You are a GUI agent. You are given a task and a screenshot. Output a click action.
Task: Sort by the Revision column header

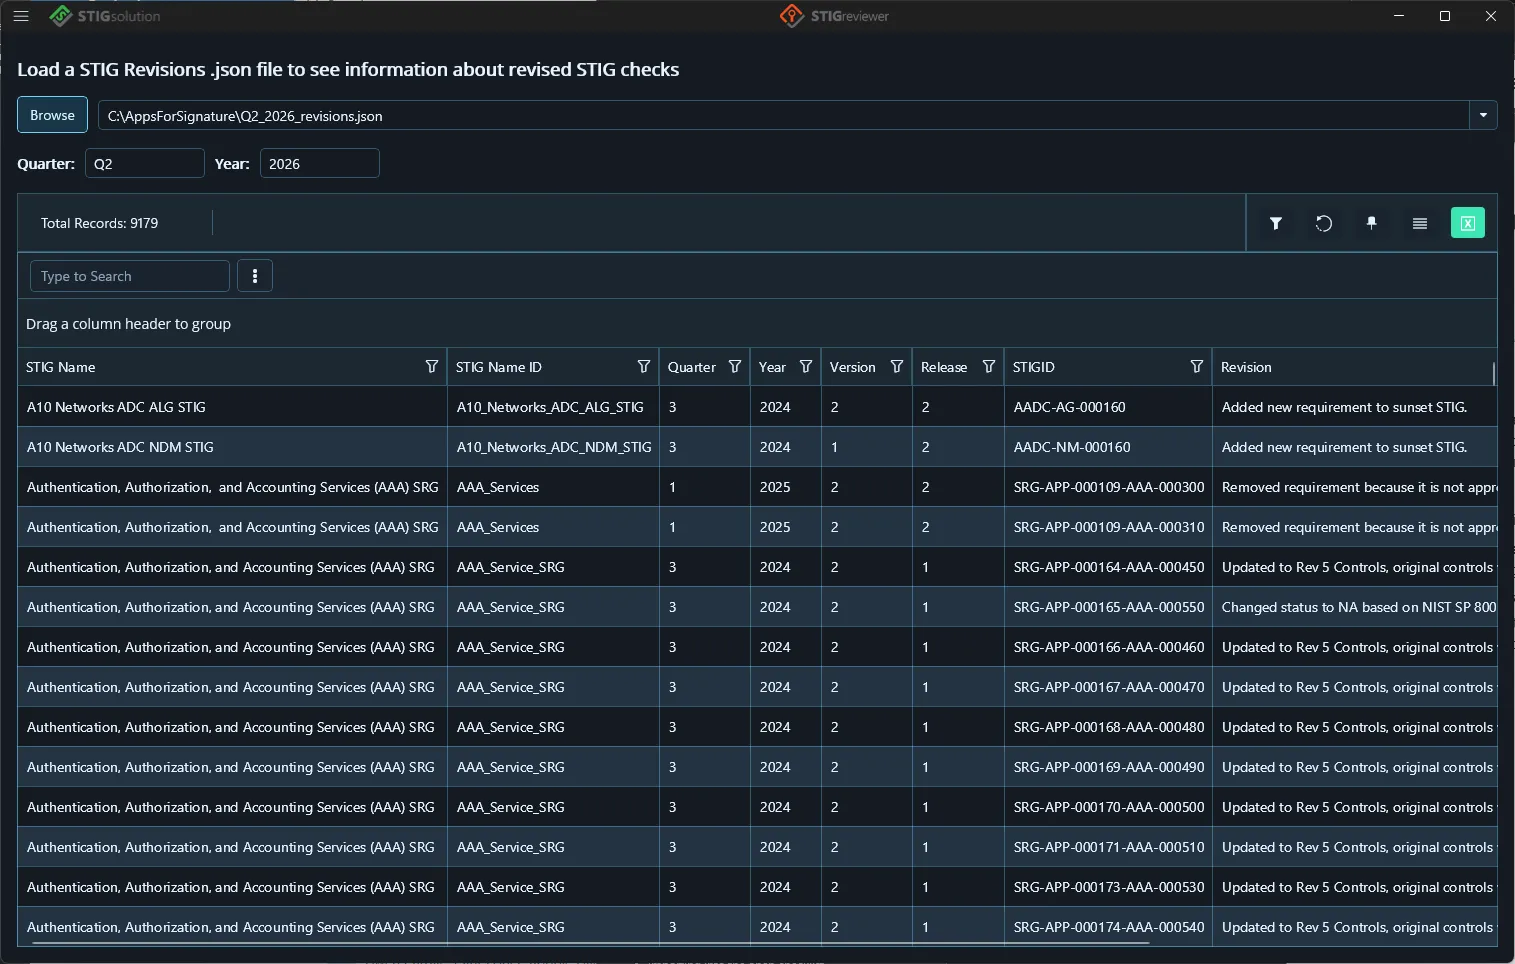click(x=1246, y=367)
